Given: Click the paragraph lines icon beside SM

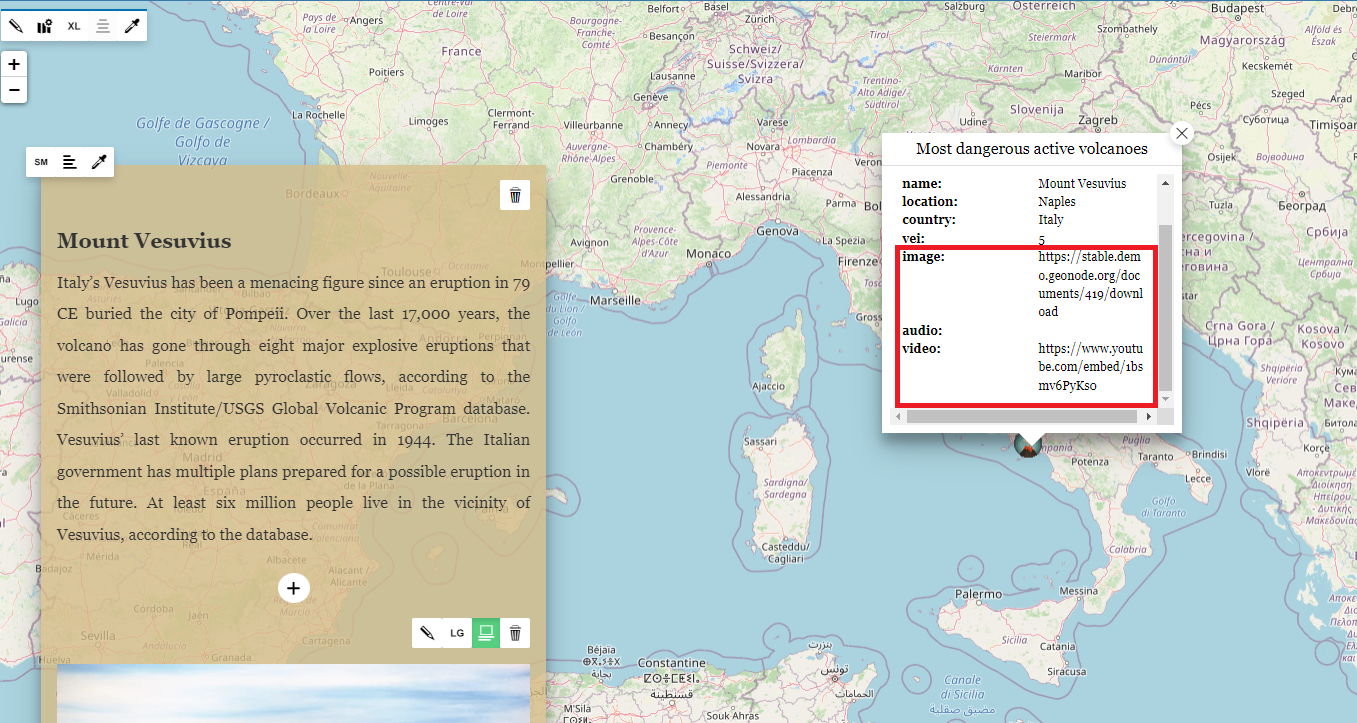Looking at the screenshot, I should pyautogui.click(x=69, y=161).
